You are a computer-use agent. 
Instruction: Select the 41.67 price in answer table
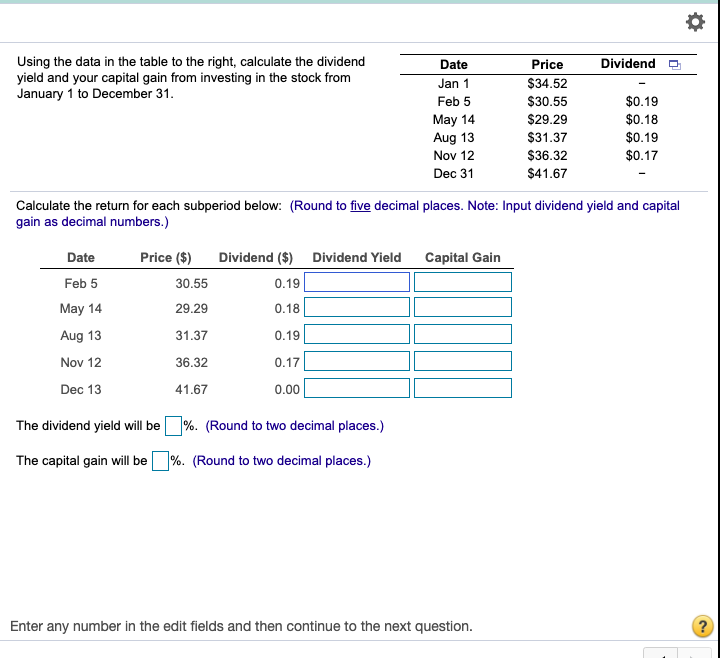point(191,390)
